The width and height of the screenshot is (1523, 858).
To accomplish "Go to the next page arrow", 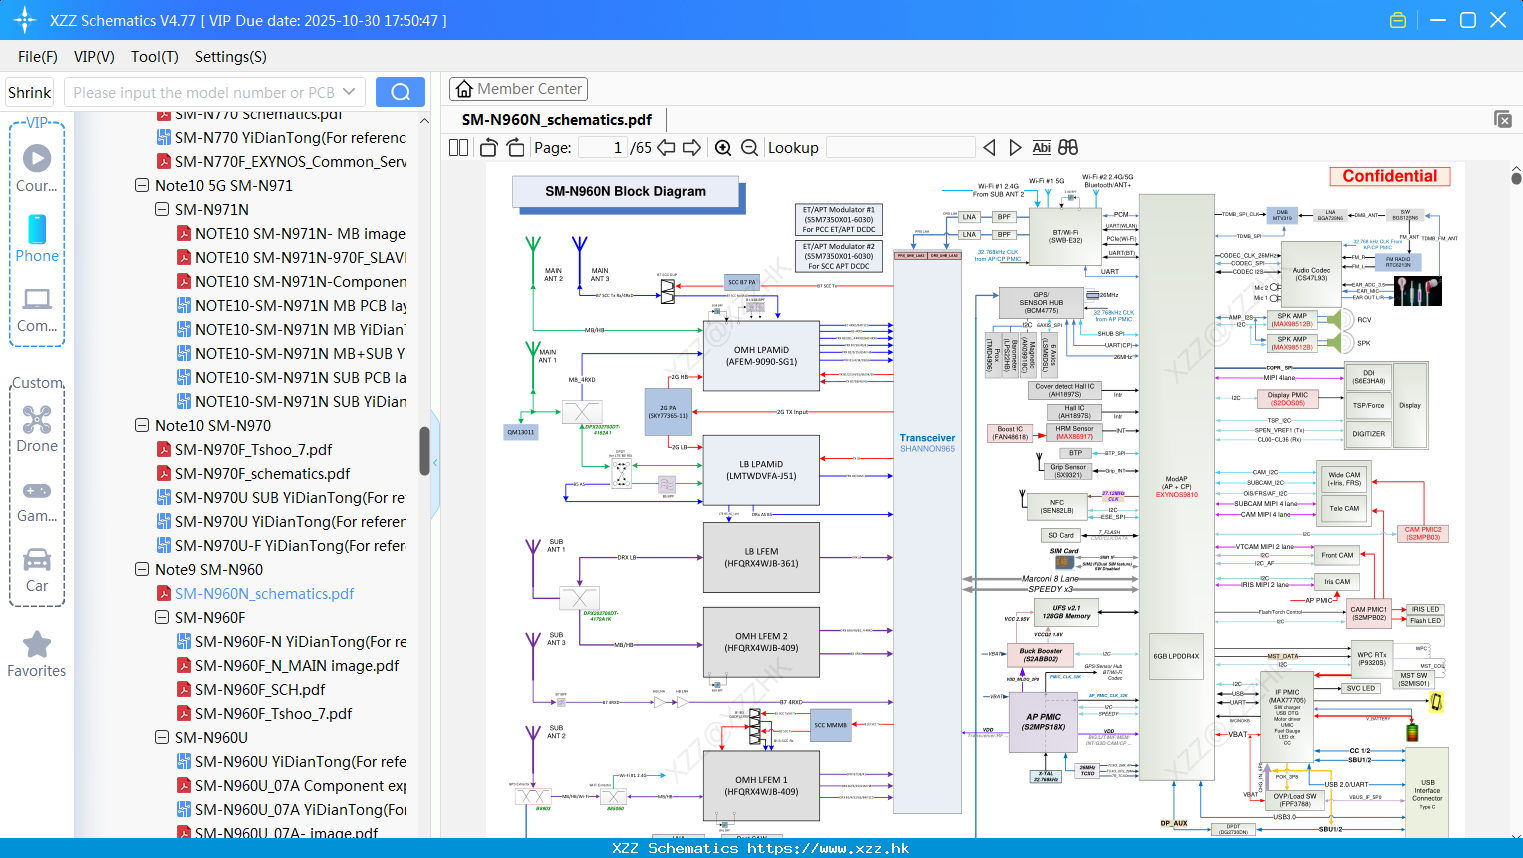I will click(692, 148).
